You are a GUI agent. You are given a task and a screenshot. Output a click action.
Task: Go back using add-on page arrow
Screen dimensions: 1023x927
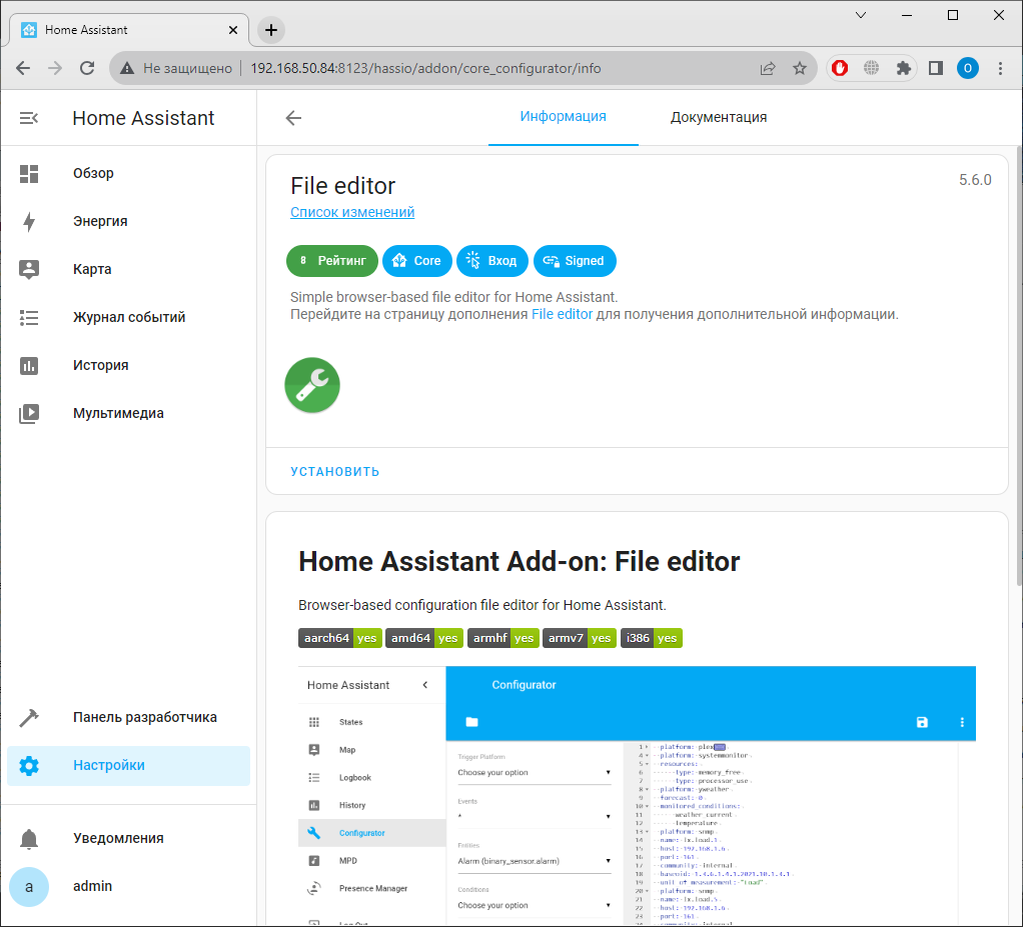[x=294, y=118]
